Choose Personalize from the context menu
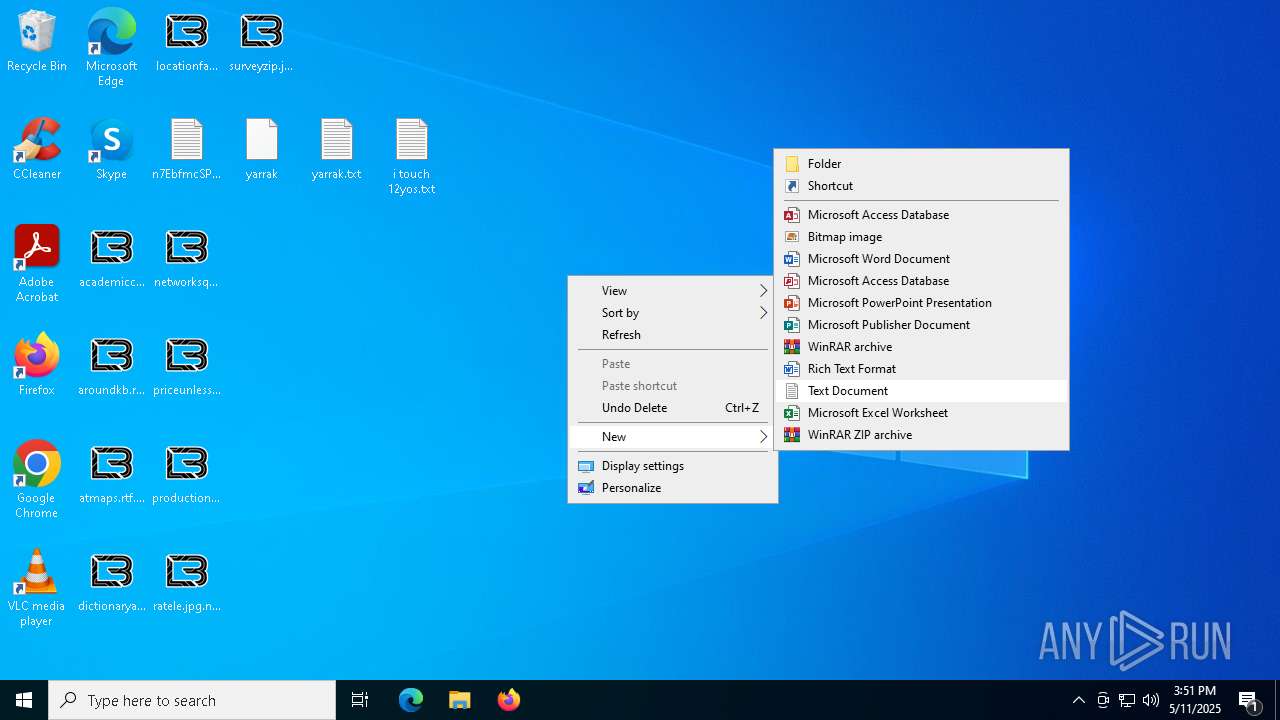 (673, 488)
